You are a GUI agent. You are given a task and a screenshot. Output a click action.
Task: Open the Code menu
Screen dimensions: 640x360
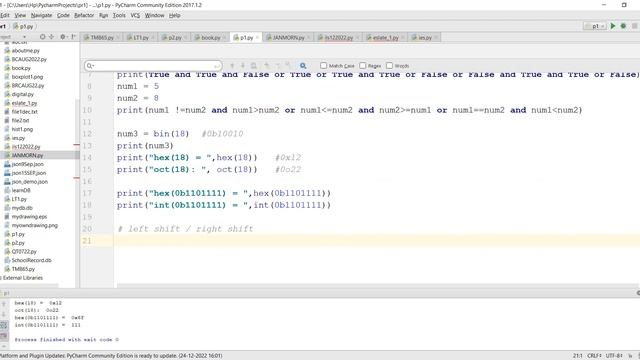[63, 15]
